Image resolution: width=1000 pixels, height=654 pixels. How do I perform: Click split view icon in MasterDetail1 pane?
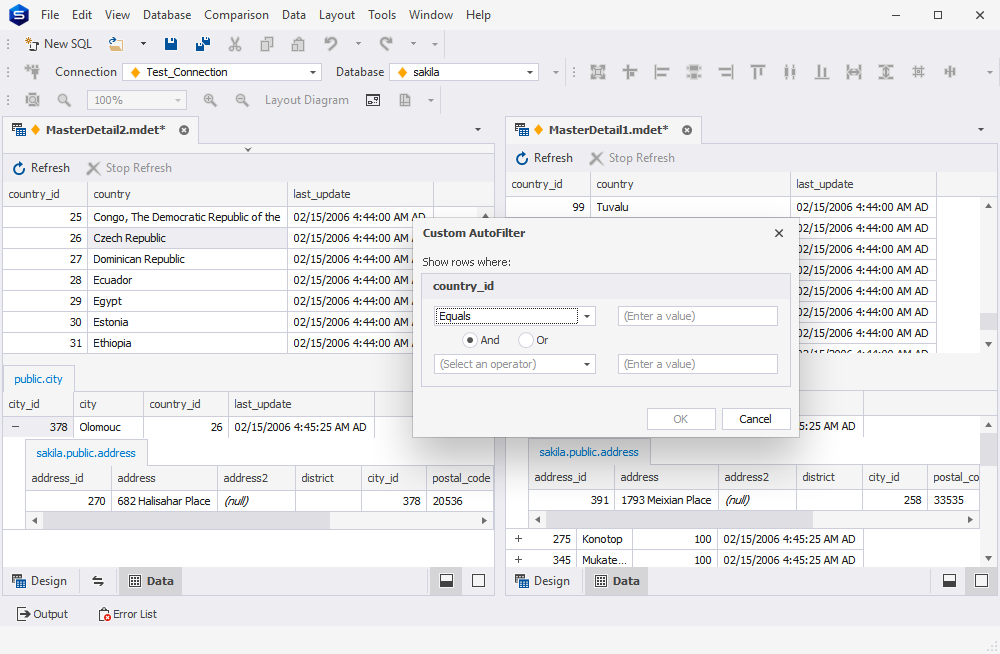950,581
